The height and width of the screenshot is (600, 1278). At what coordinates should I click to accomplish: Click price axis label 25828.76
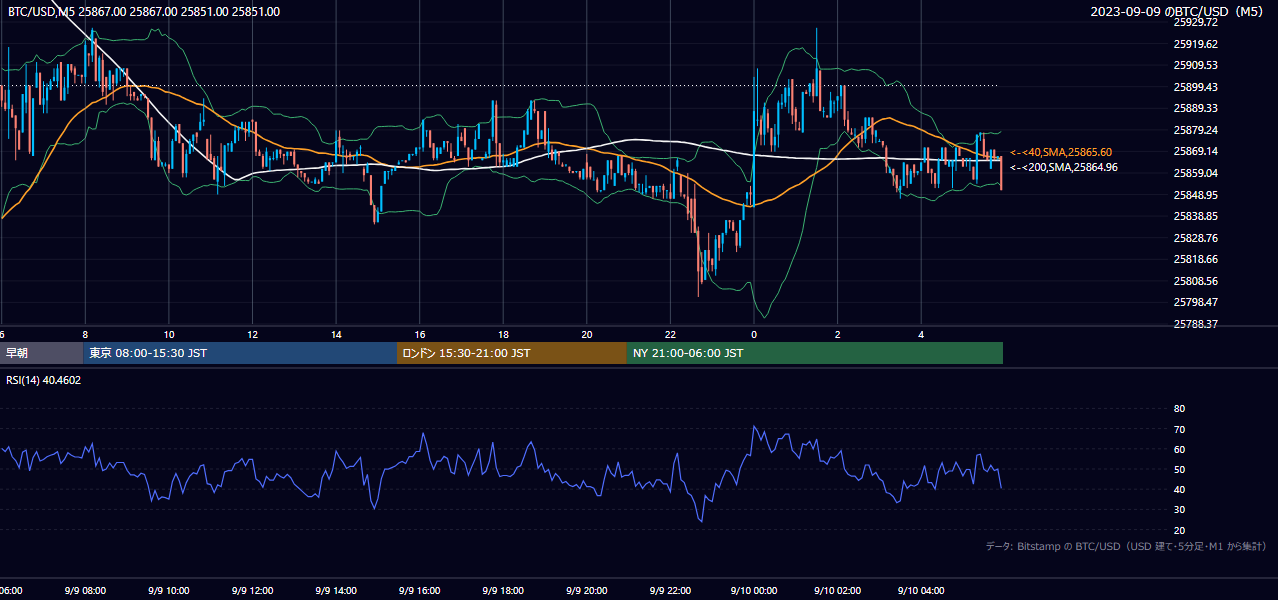tap(1195, 238)
